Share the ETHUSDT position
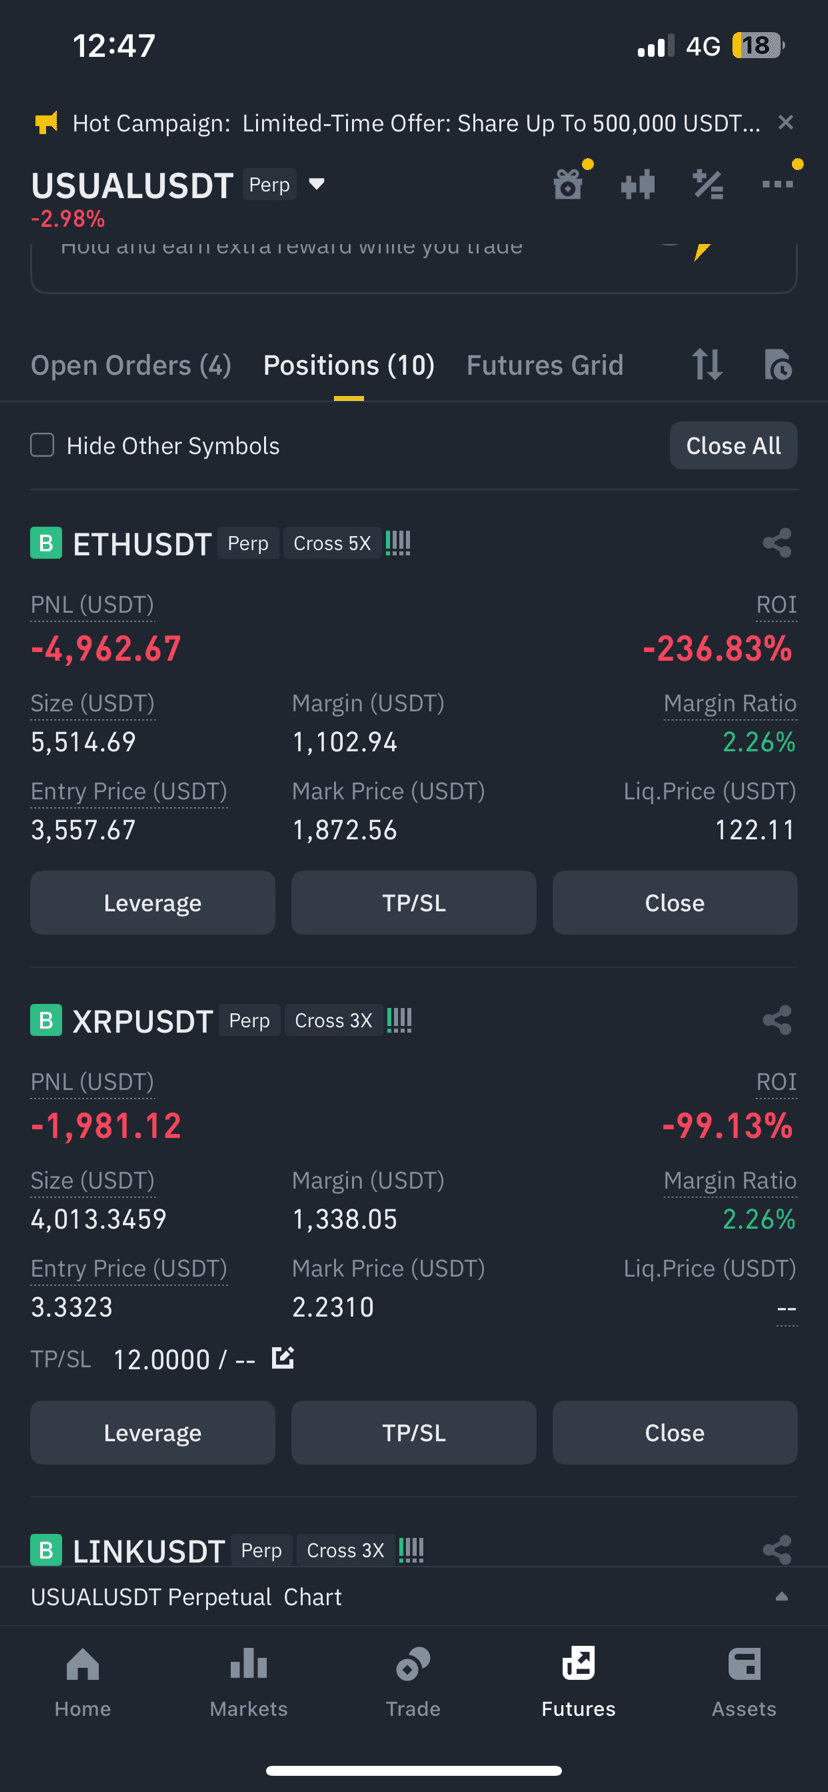 click(x=777, y=543)
